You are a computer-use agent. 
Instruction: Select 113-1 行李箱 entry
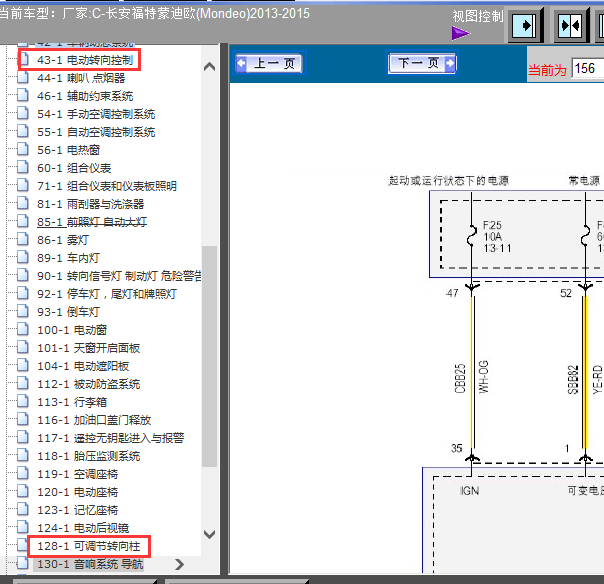click(72, 402)
